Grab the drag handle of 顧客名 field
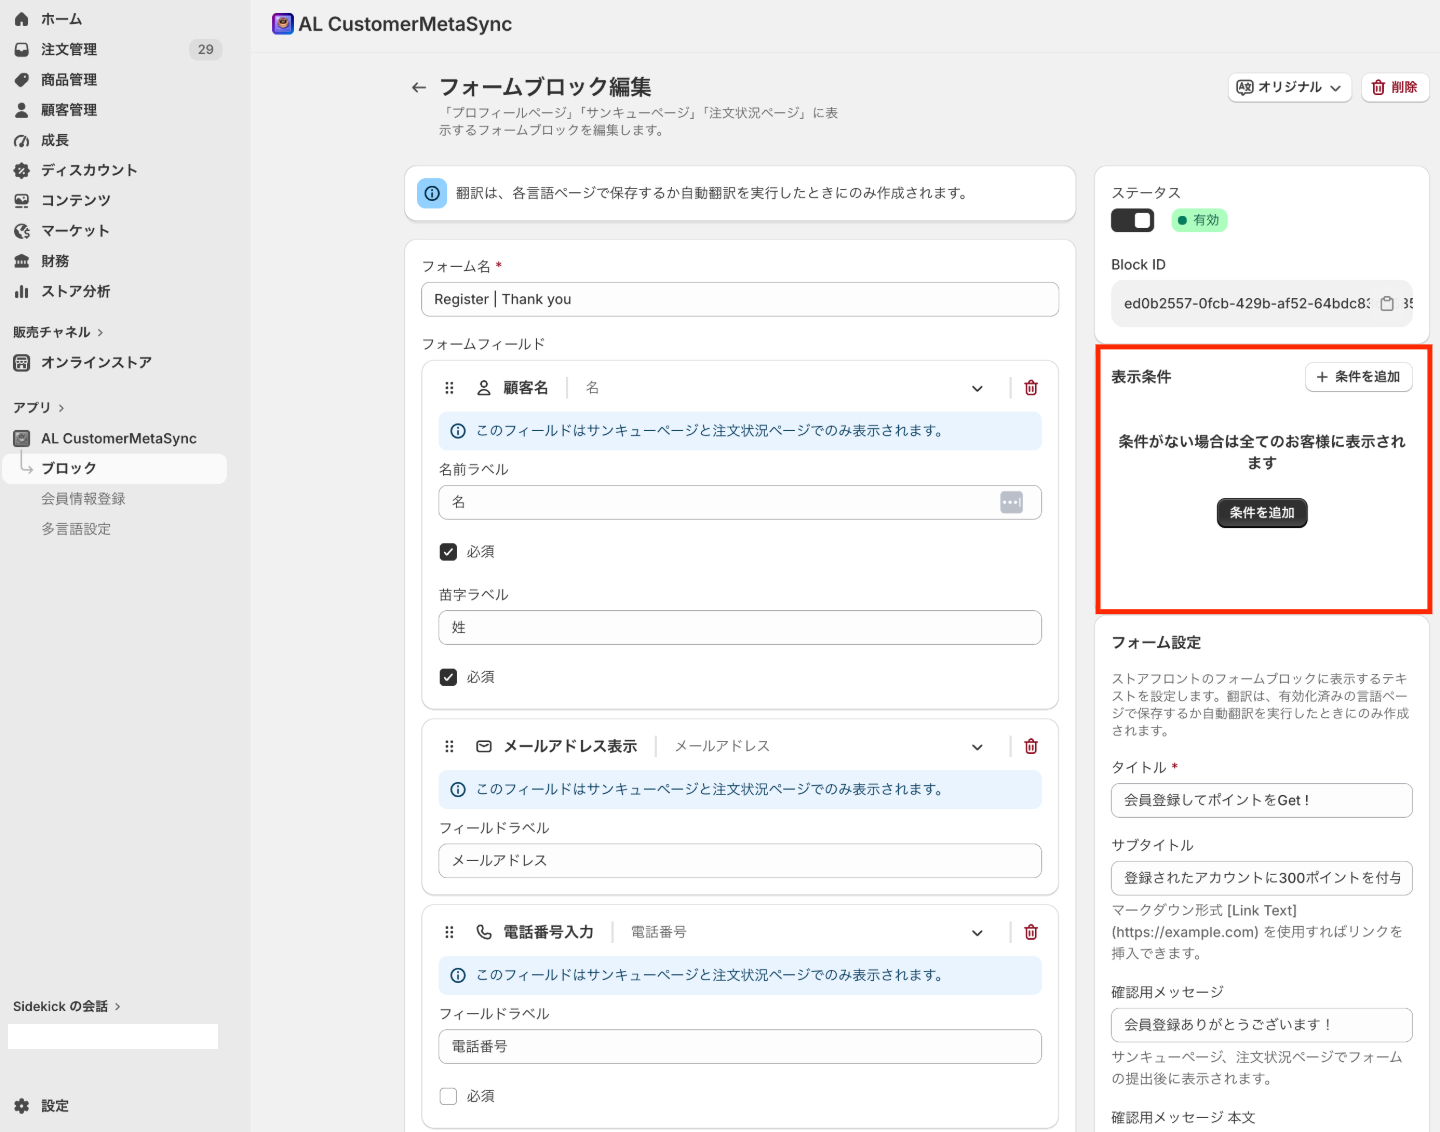1440x1132 pixels. pos(449,388)
